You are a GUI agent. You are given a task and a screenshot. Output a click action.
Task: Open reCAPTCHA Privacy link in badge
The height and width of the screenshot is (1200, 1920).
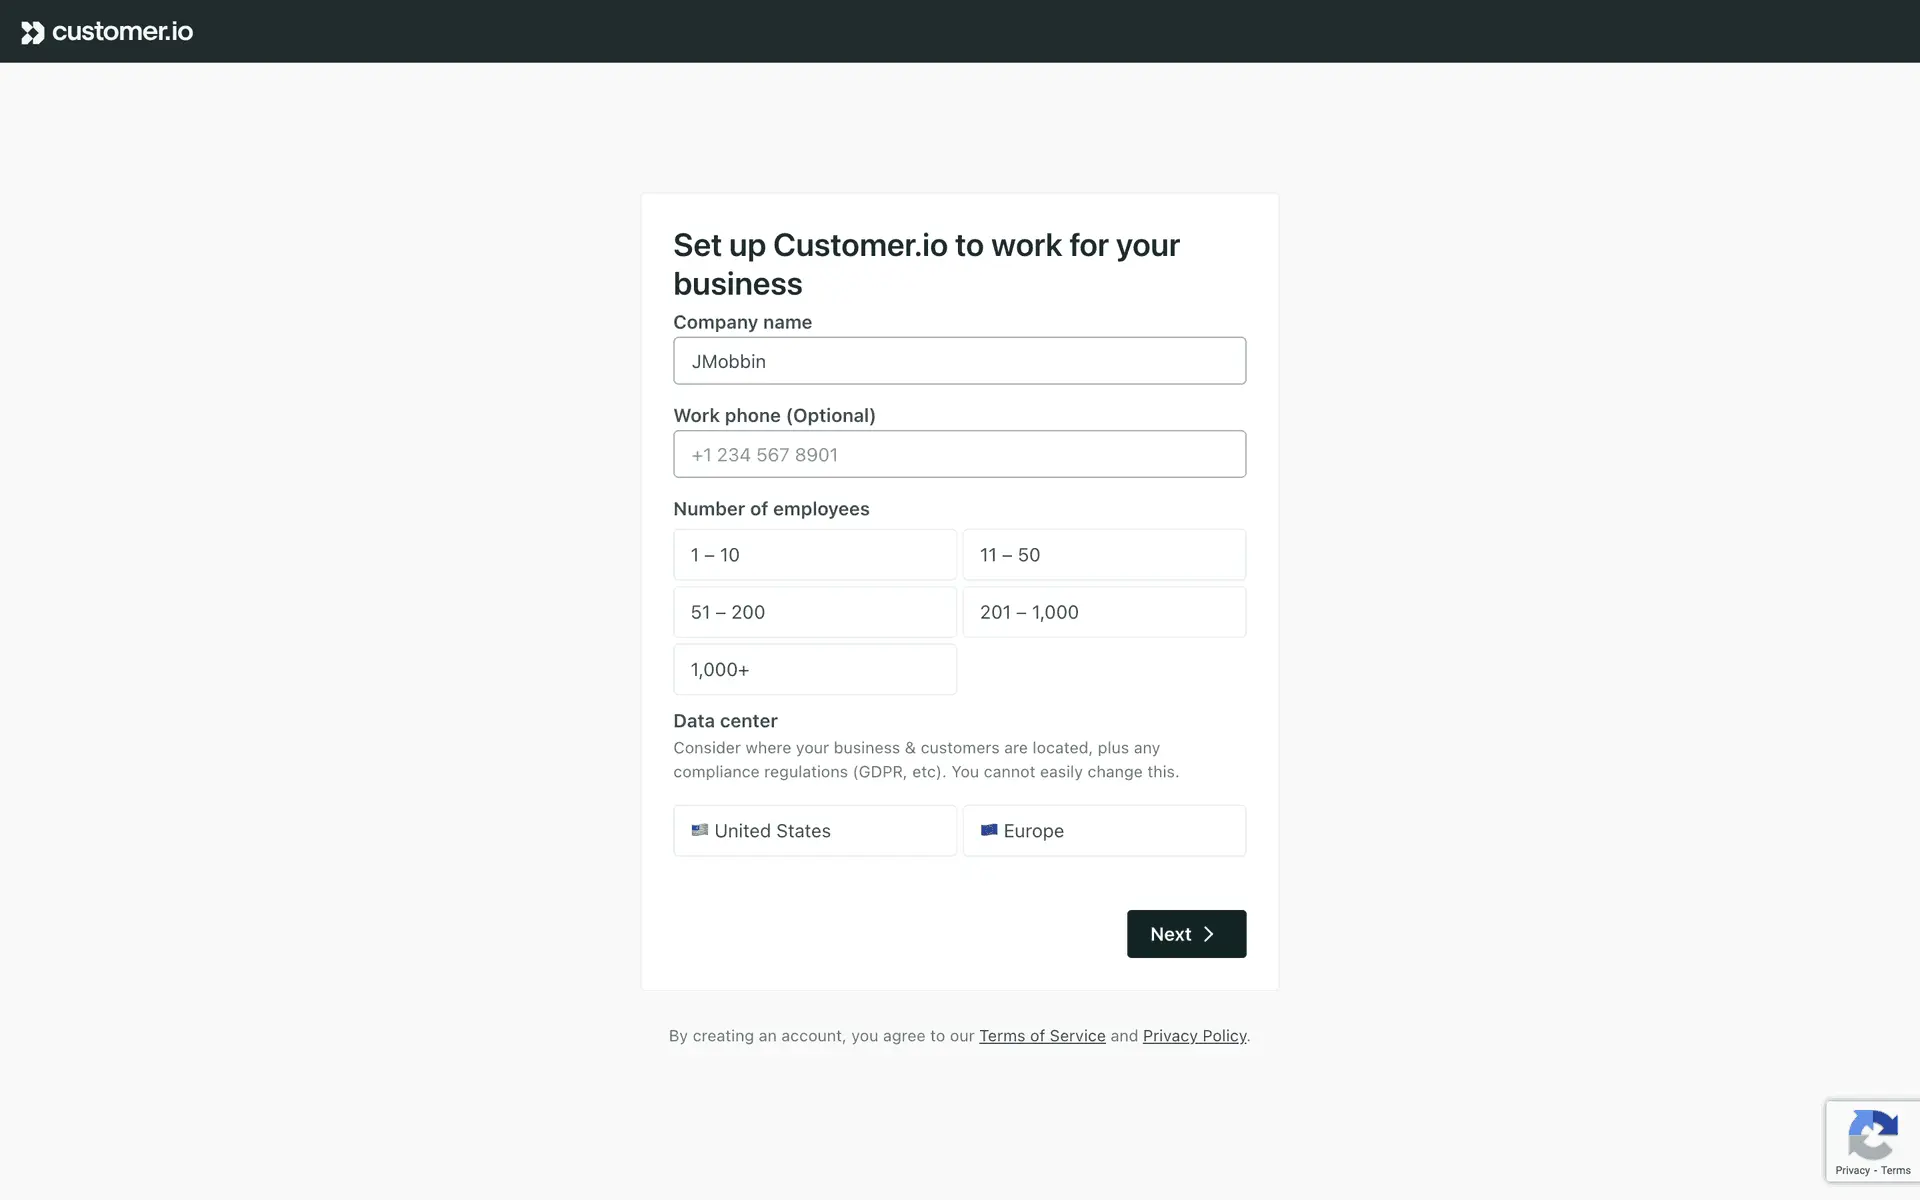1852,1170
